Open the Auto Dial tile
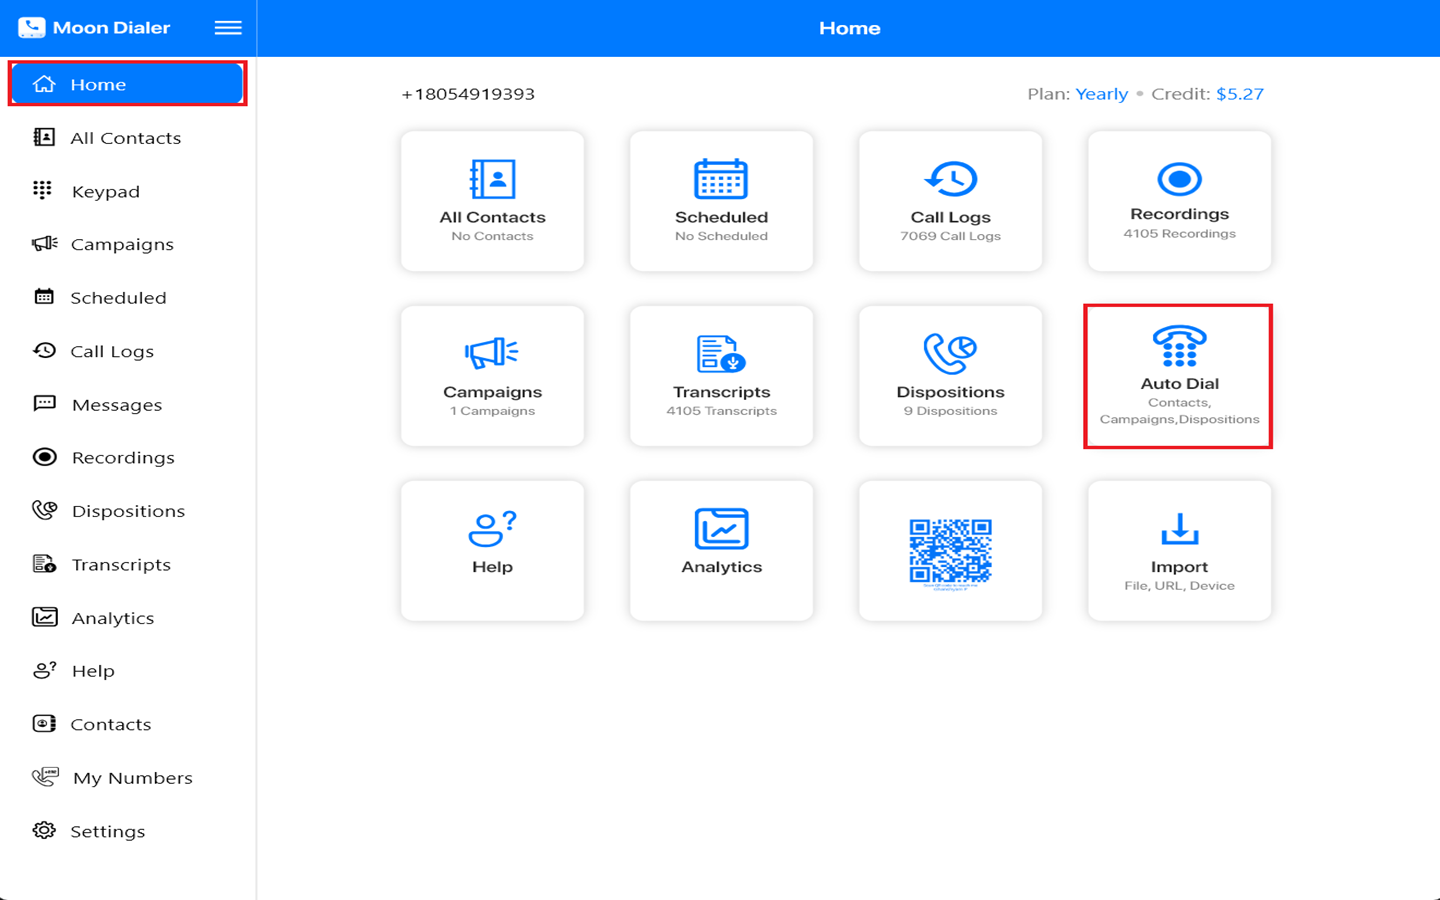1440x900 pixels. tap(1178, 376)
